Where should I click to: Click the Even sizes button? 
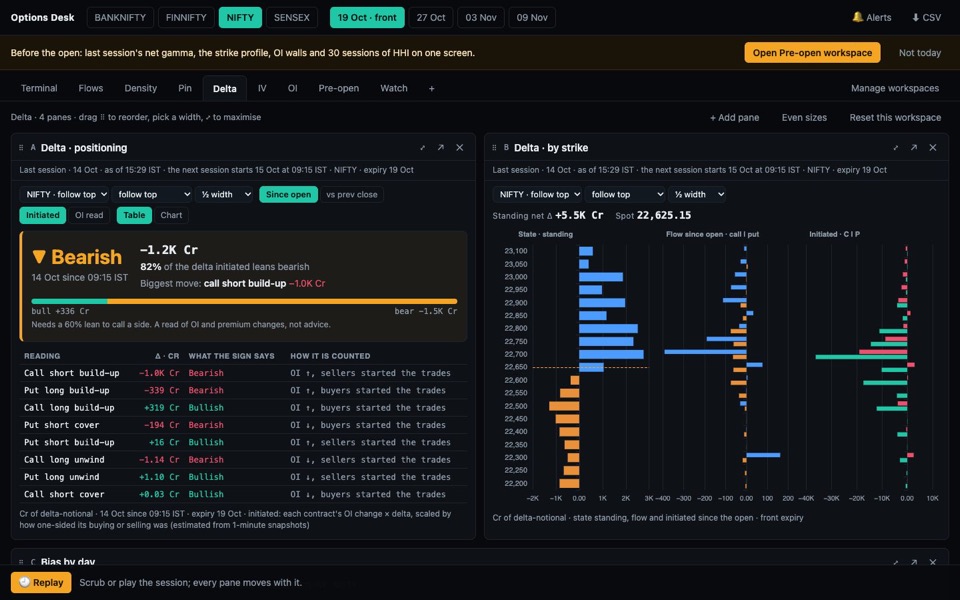(804, 118)
